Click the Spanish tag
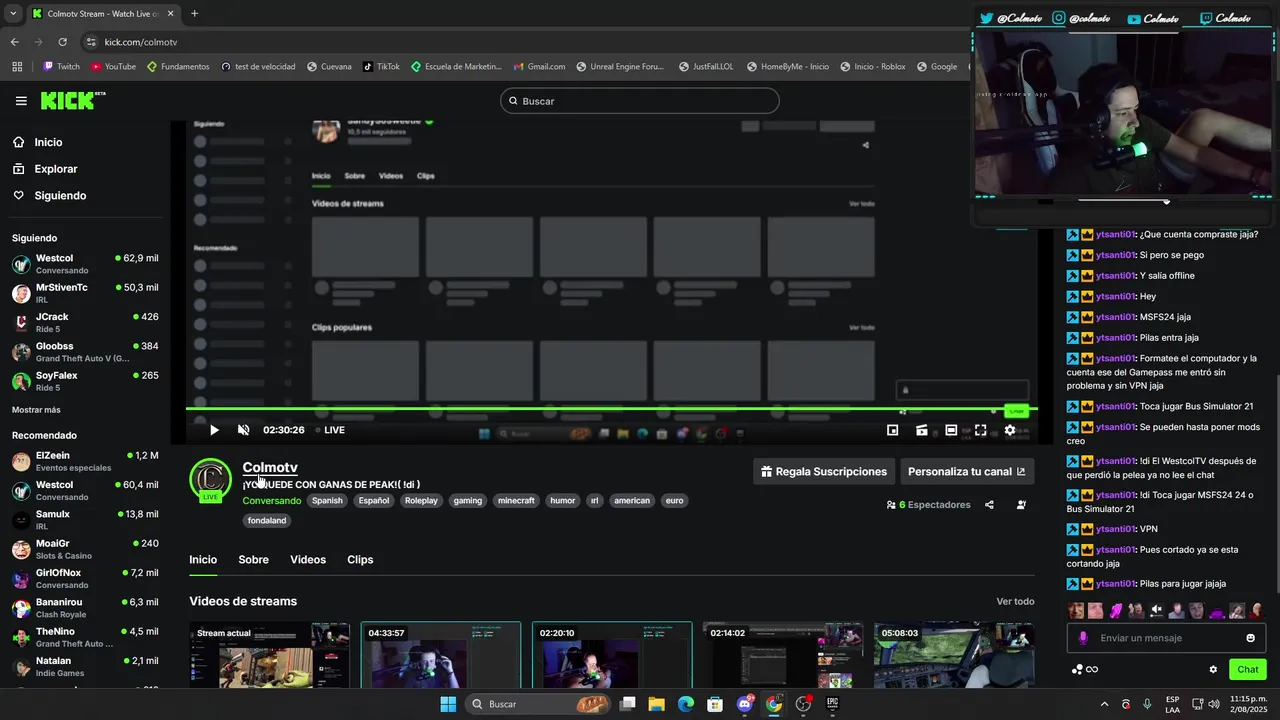1280x720 pixels. coord(327,501)
